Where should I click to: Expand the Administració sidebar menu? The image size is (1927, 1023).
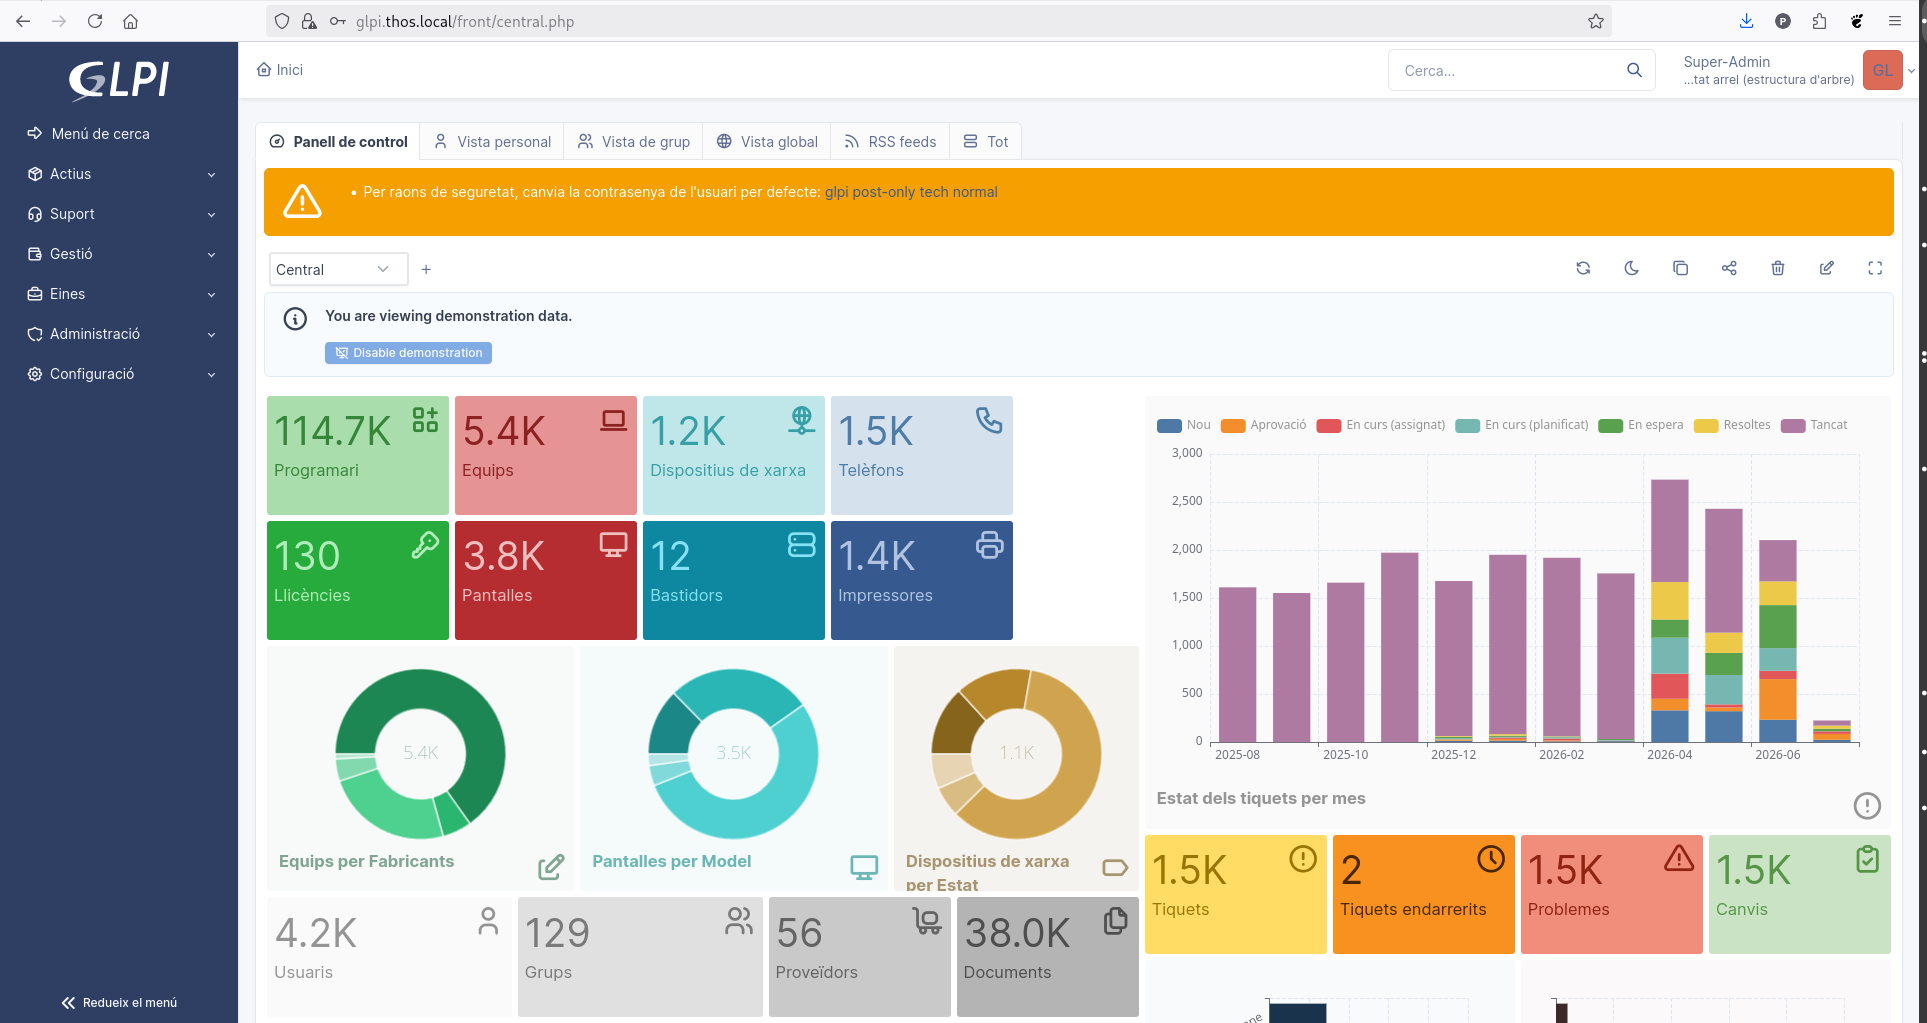point(120,334)
